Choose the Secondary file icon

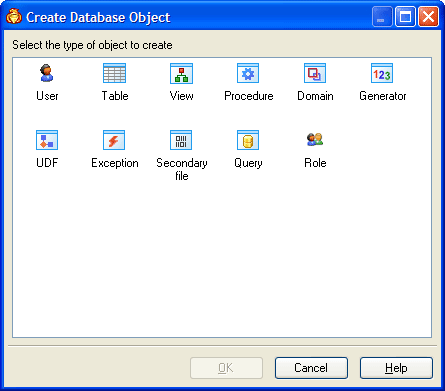tap(181, 140)
